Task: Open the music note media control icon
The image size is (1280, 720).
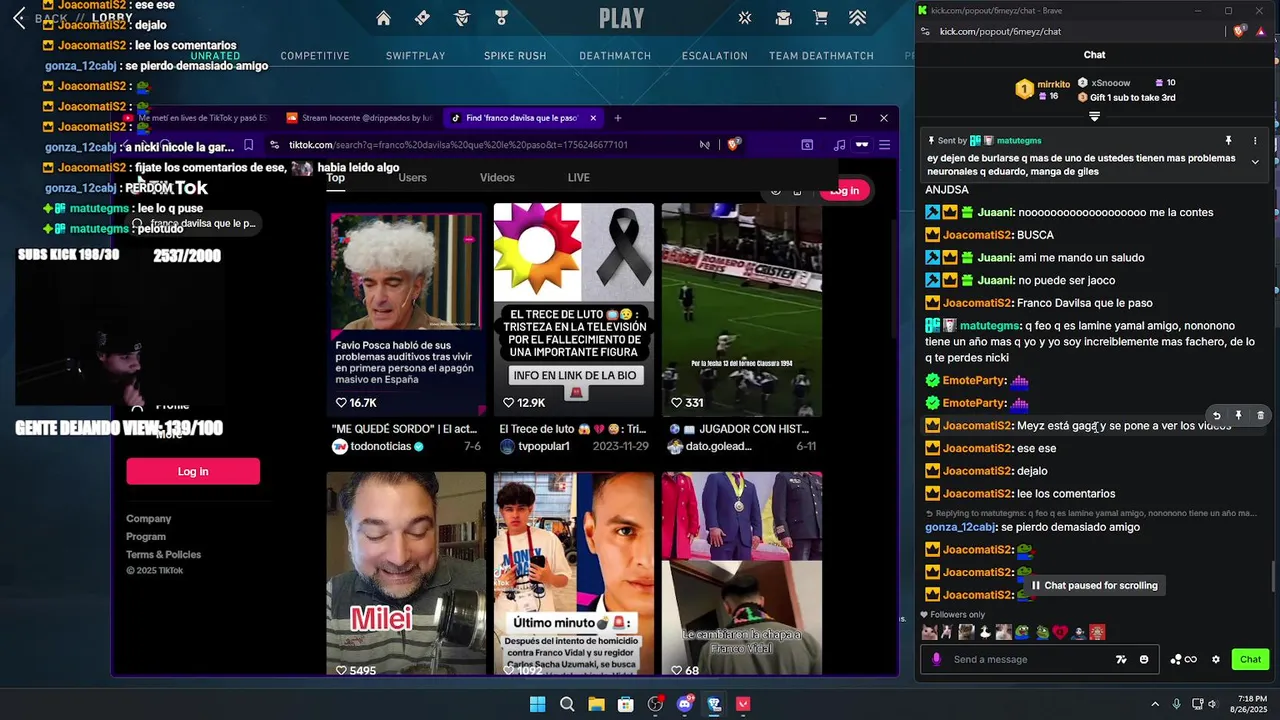Action: click(x=838, y=145)
